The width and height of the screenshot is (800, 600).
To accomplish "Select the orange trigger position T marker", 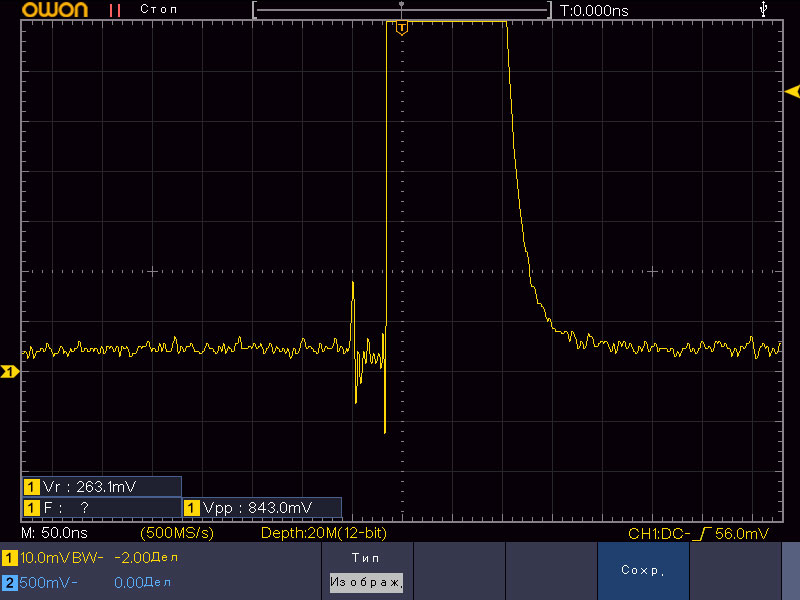I will [x=401, y=27].
